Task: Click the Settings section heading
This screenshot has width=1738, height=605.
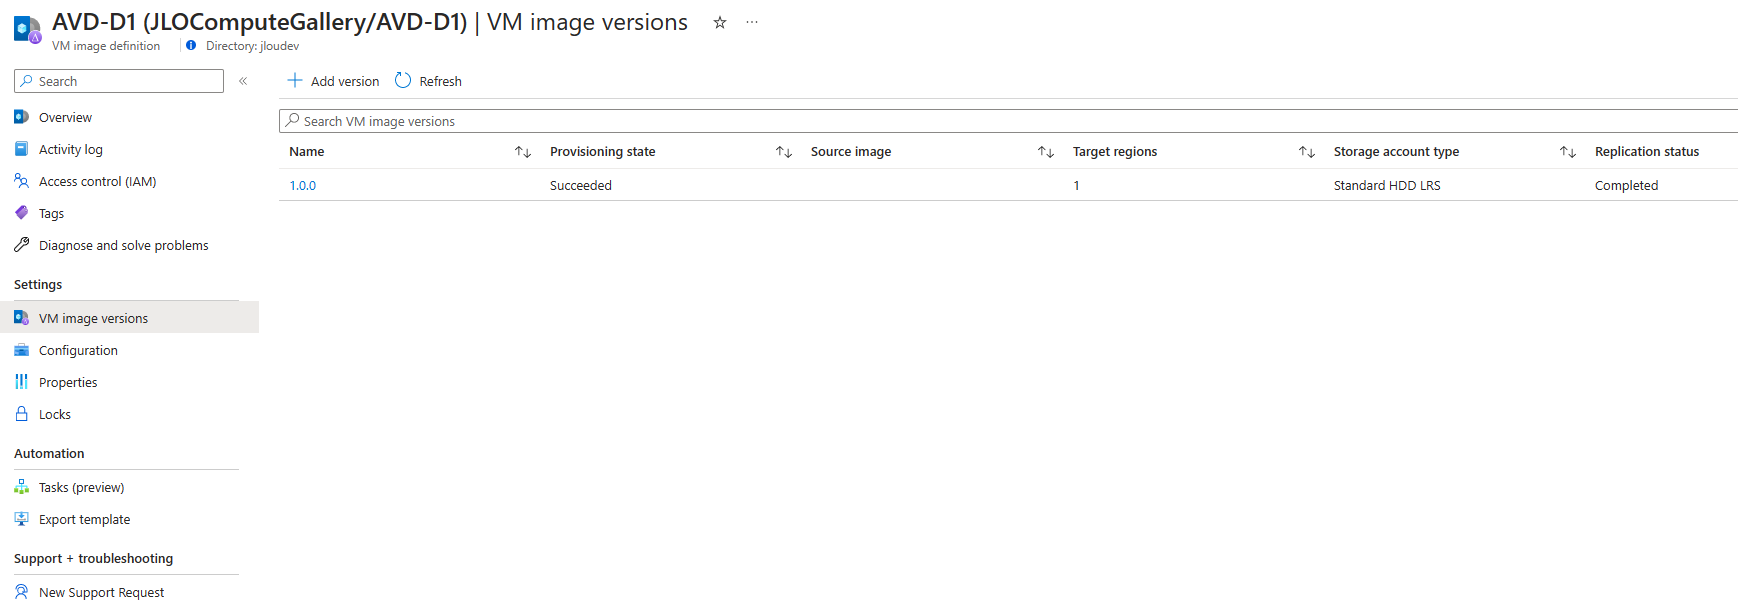Action: point(38,284)
